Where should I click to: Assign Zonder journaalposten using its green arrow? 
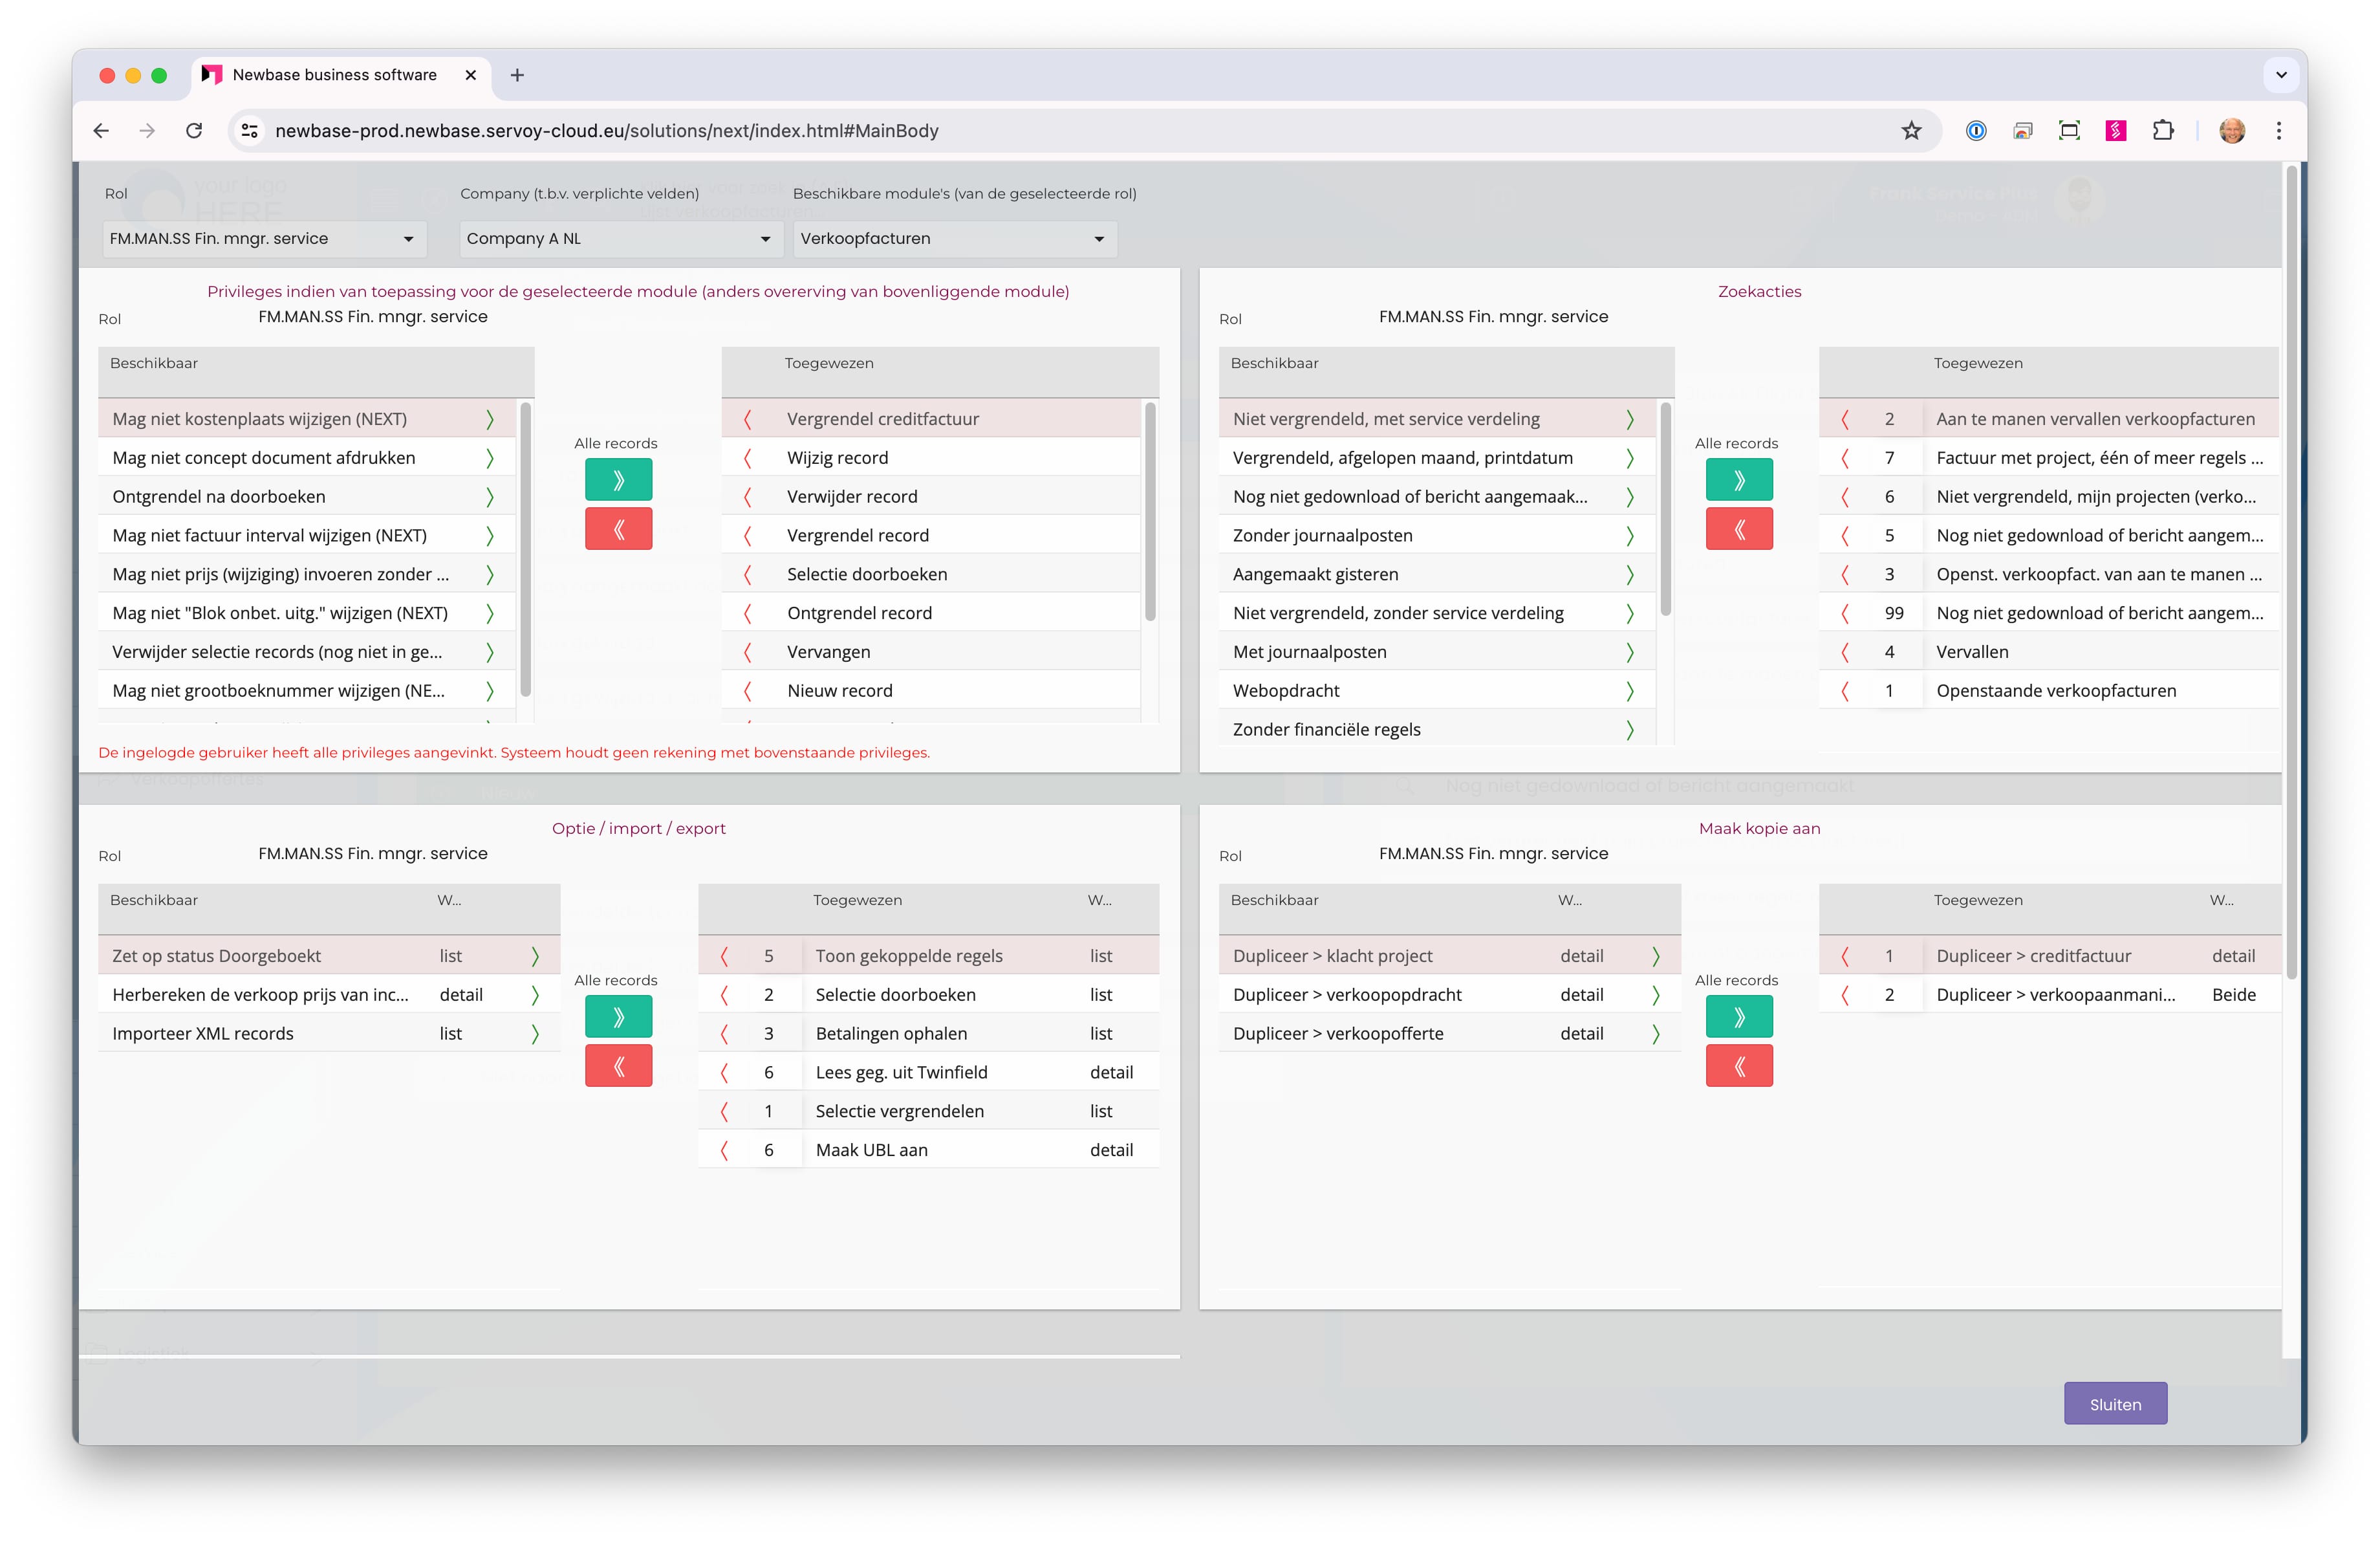[x=1630, y=536]
